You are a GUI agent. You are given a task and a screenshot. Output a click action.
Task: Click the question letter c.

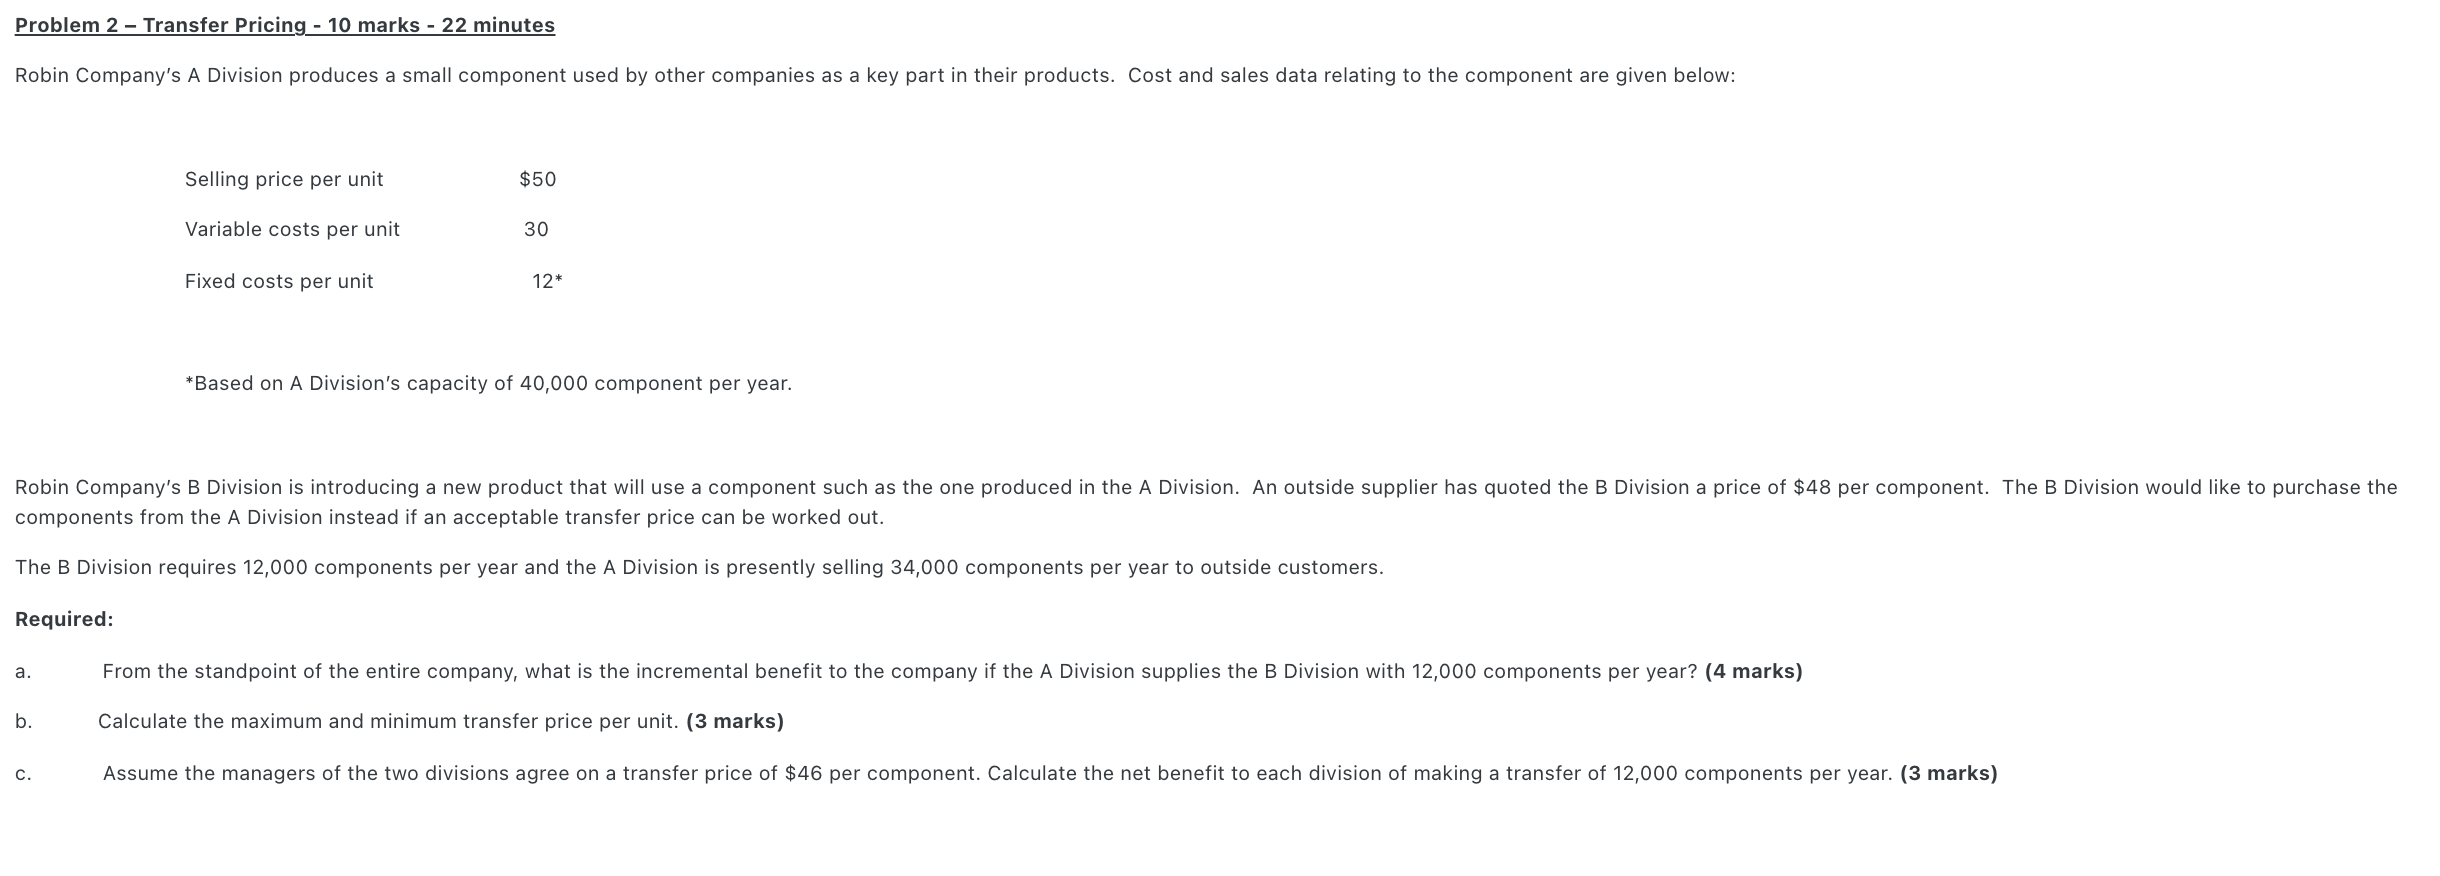(23, 774)
